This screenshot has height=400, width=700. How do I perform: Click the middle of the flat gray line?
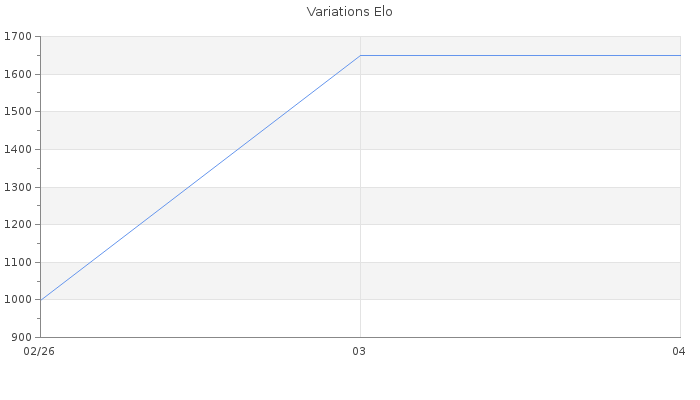point(520,55)
